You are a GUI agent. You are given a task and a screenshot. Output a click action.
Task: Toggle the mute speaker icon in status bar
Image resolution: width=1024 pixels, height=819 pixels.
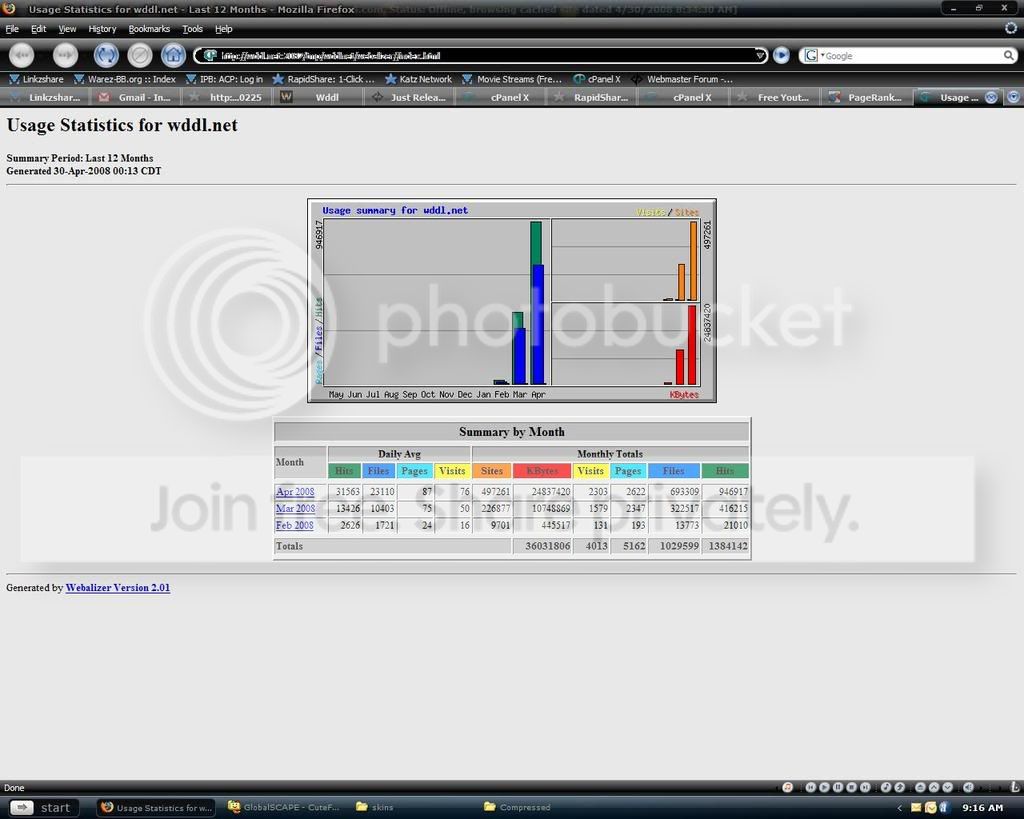click(x=968, y=787)
